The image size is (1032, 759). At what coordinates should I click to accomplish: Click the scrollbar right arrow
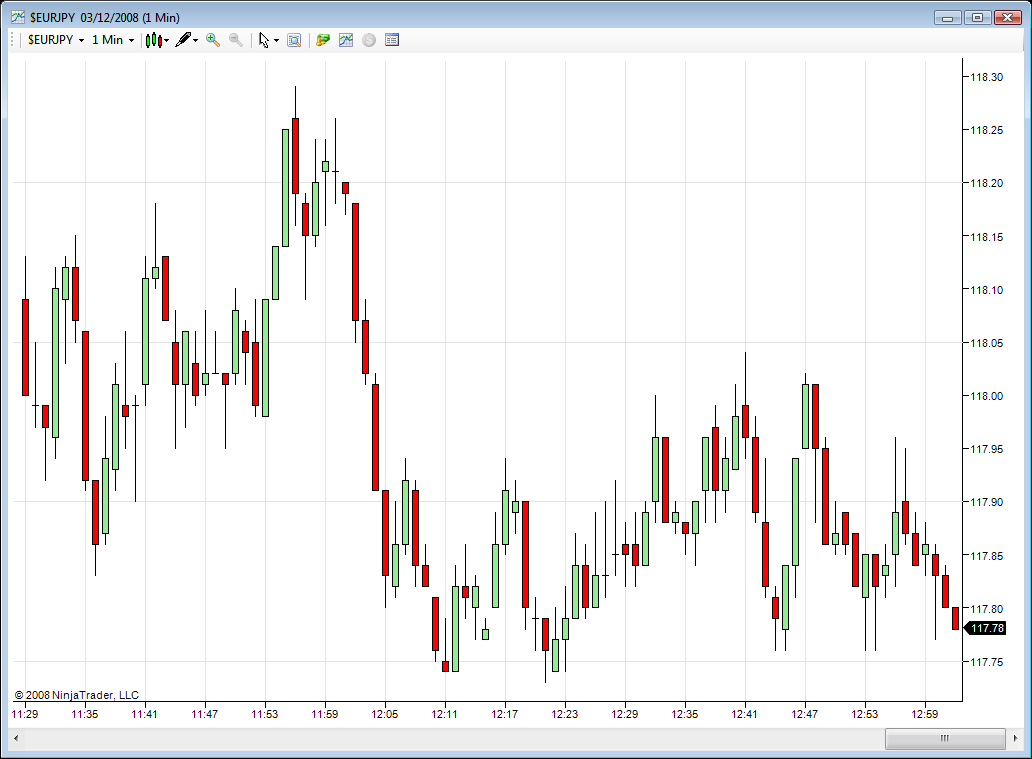point(1016,738)
